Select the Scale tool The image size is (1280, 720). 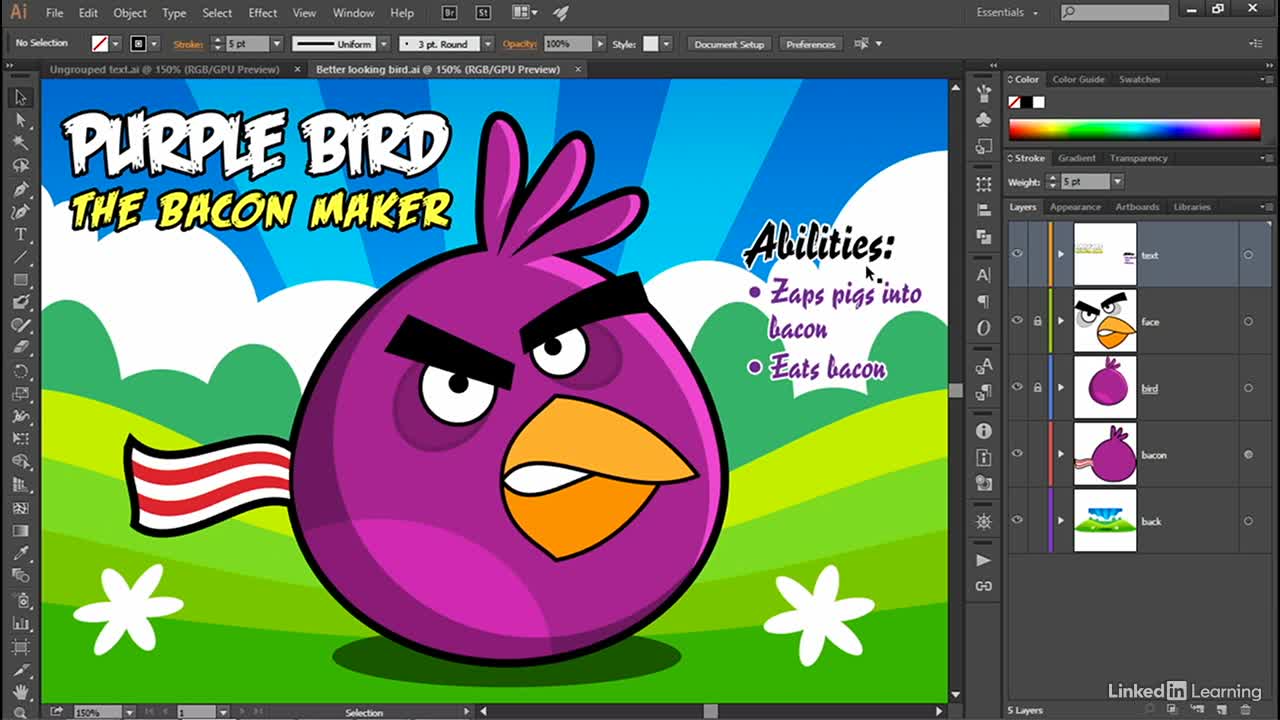[20, 393]
